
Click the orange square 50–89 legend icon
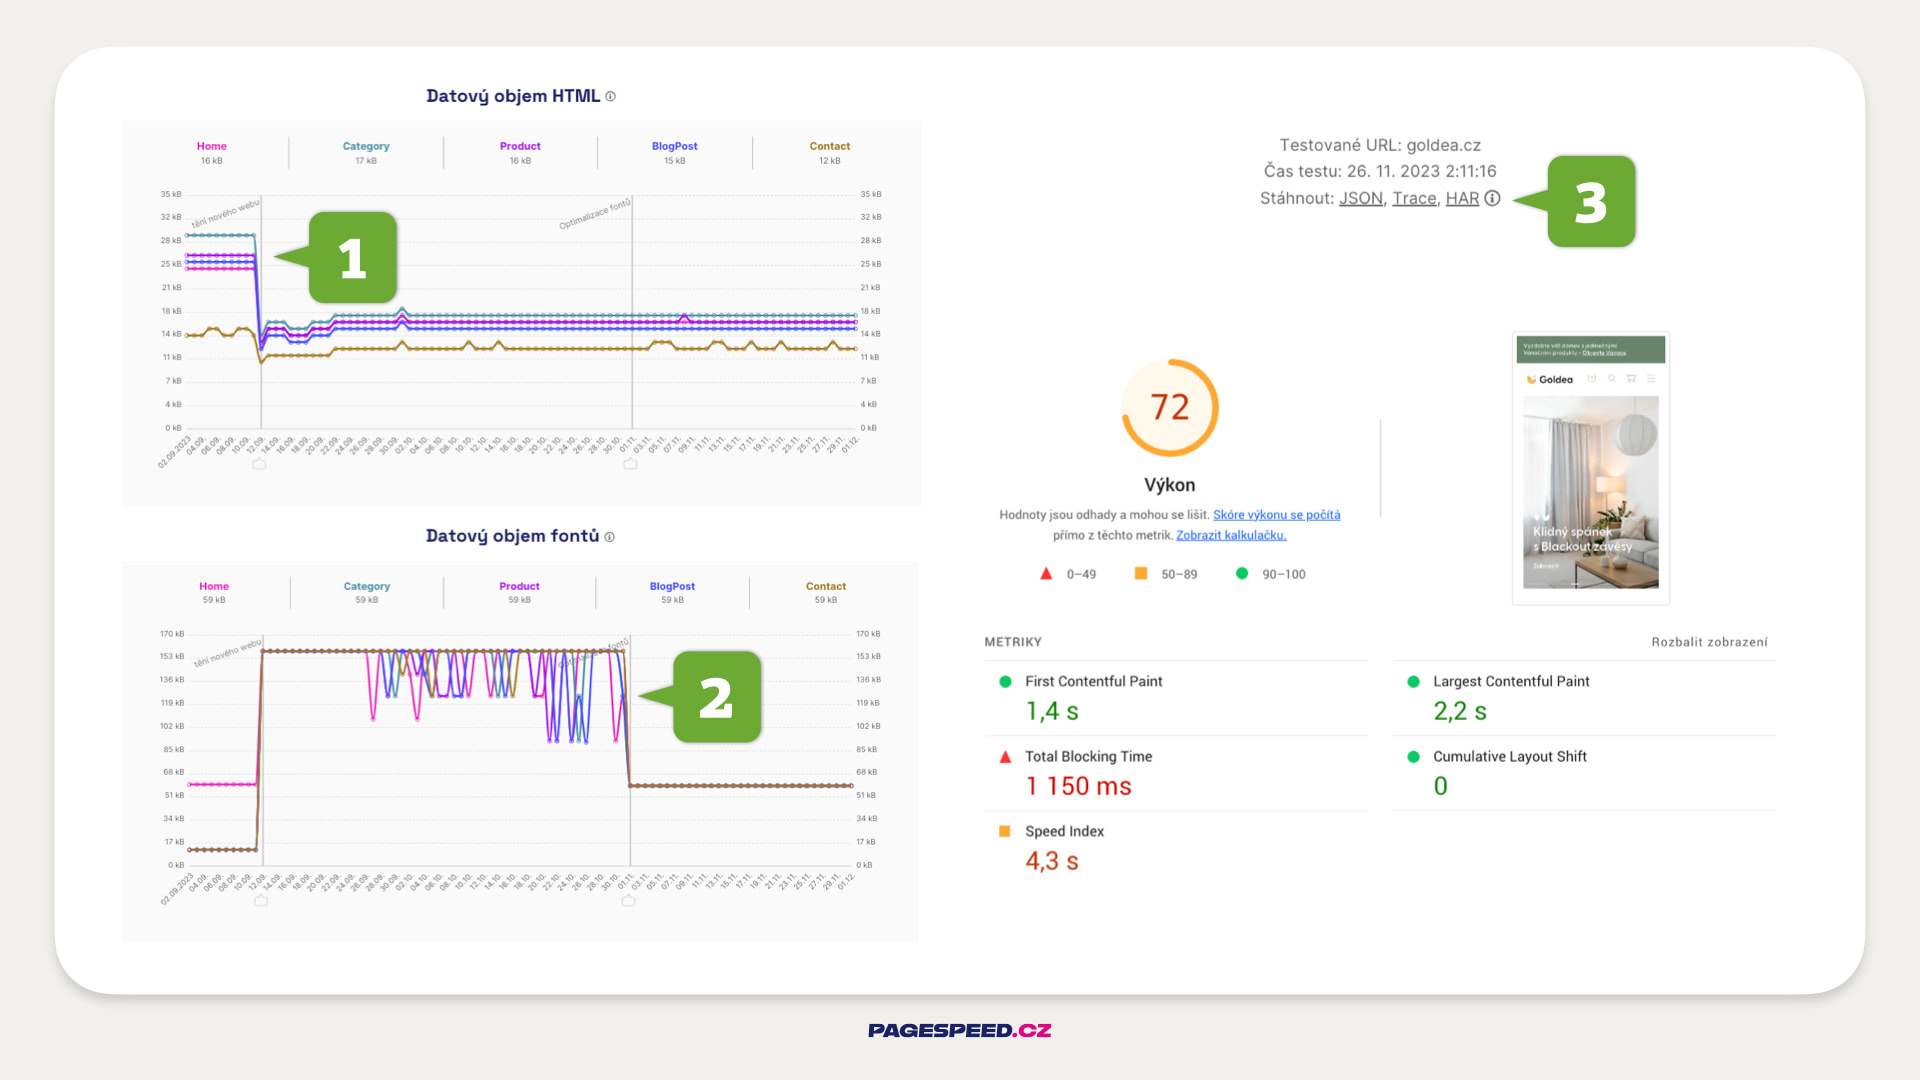click(x=1140, y=574)
